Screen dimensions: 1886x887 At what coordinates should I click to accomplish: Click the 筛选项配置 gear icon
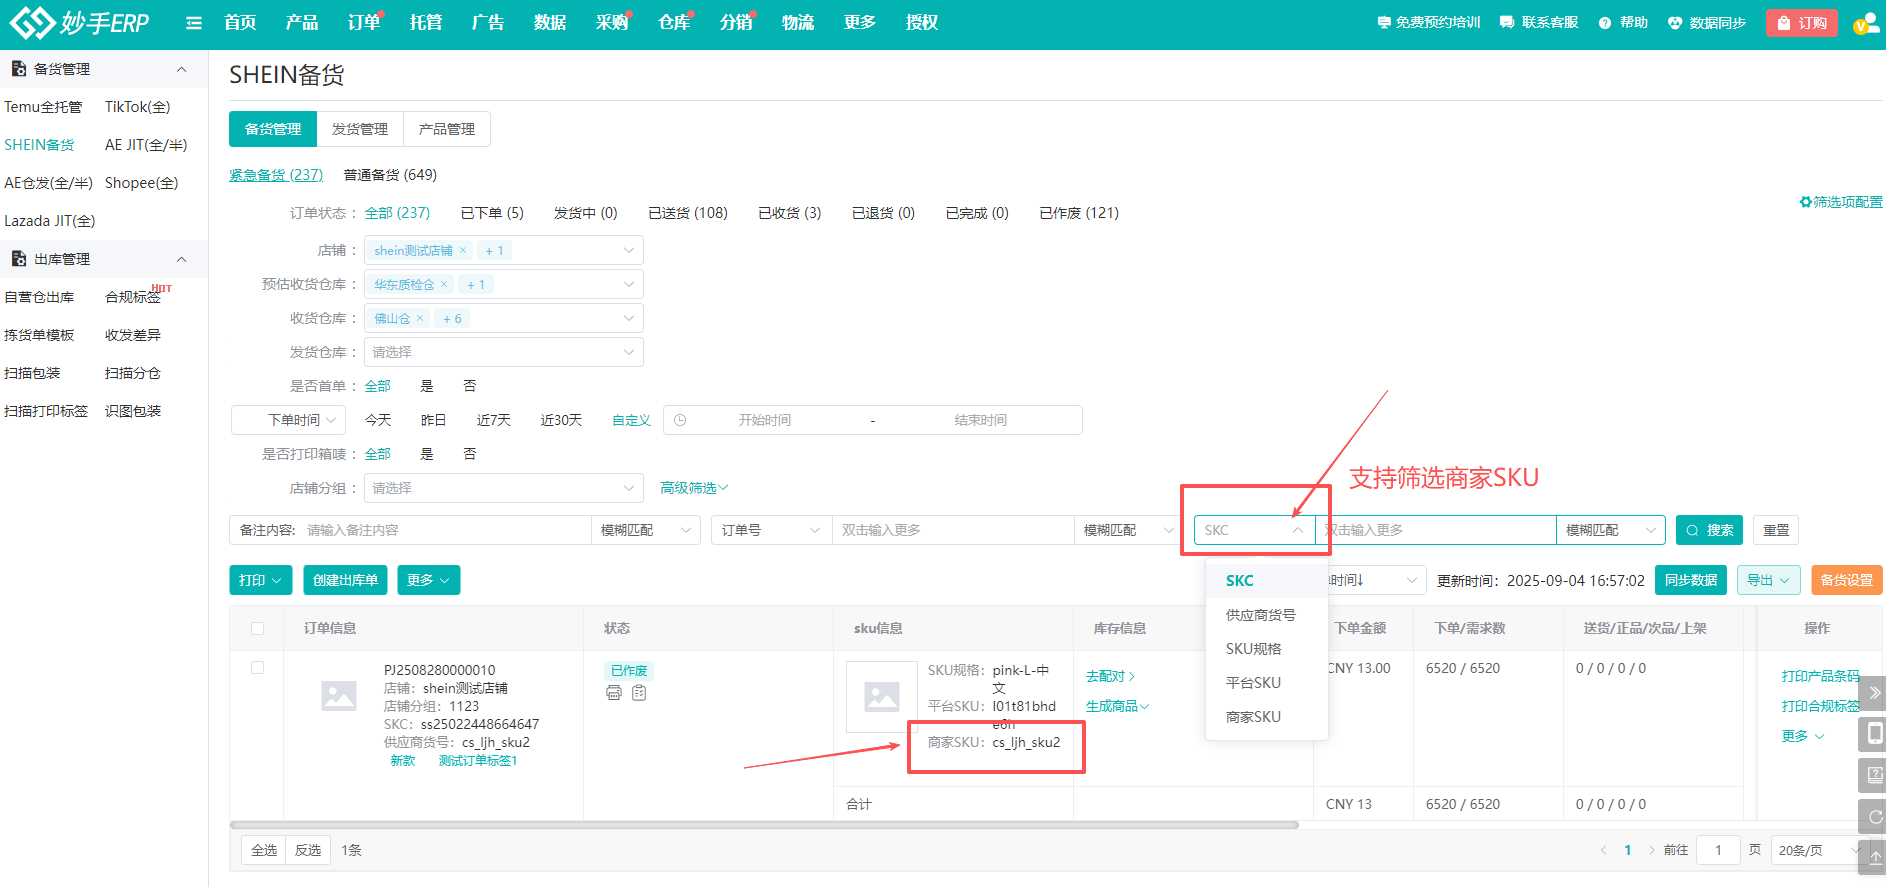[x=1805, y=202]
